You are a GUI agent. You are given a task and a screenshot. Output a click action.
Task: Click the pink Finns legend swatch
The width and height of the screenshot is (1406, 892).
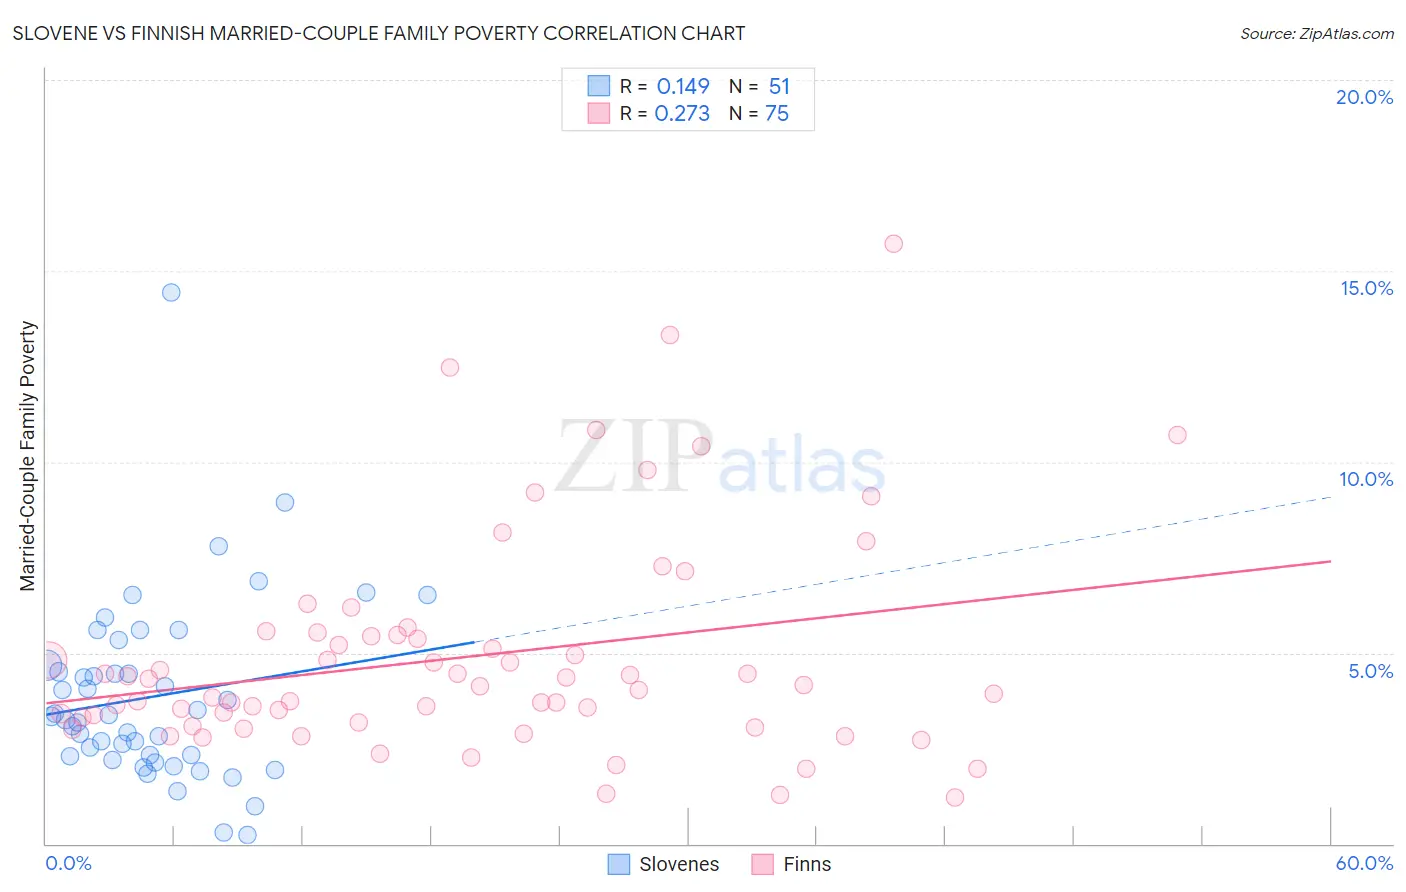point(763,864)
